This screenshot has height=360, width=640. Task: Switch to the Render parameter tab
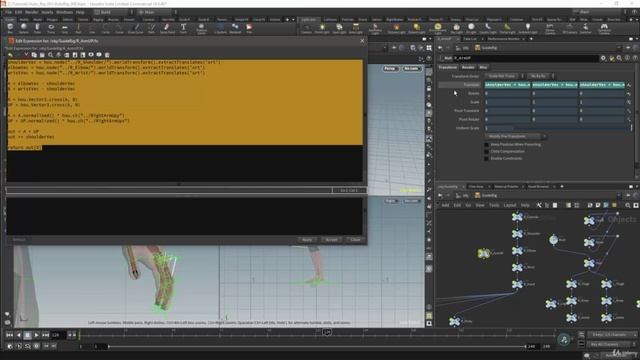click(468, 67)
